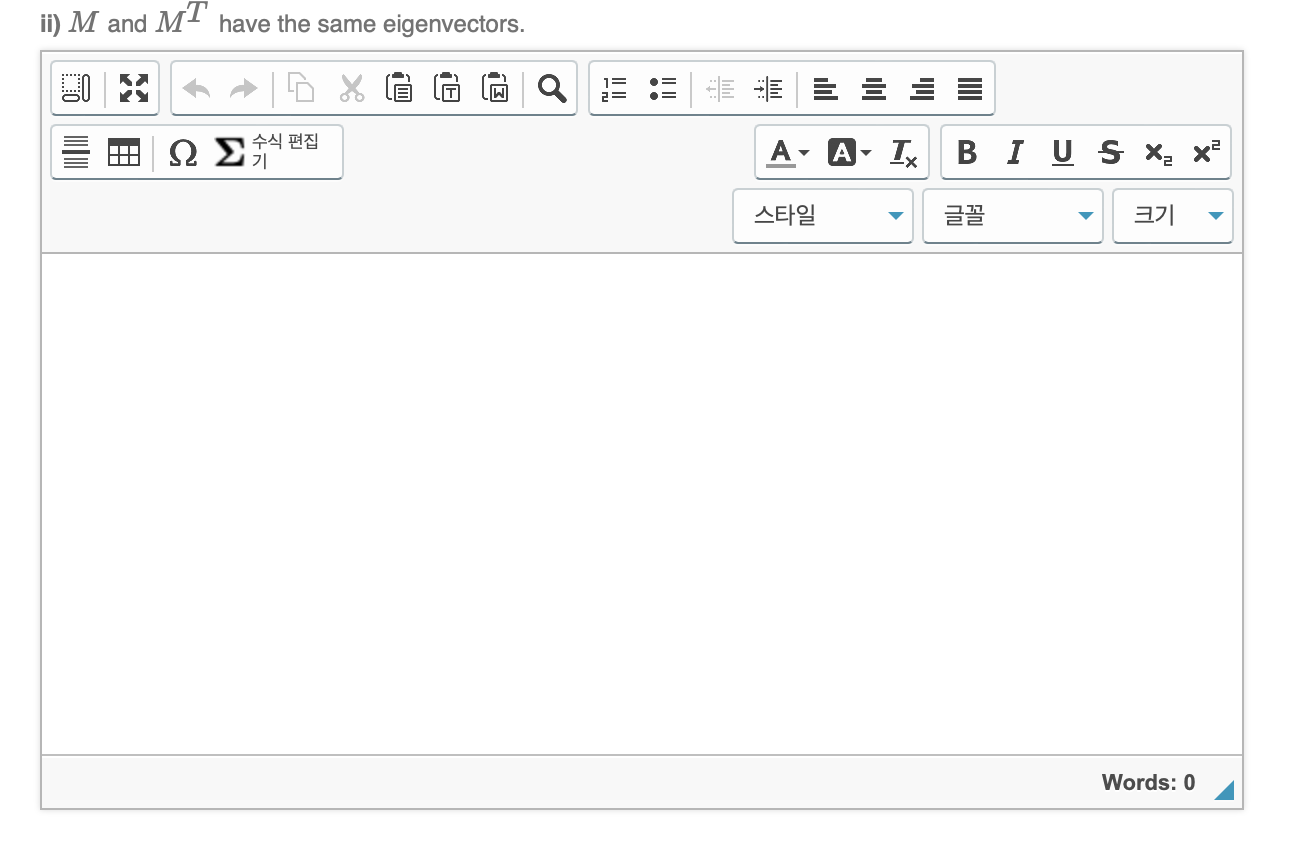Decrease the indent
The image size is (1316, 862).
tap(720, 89)
